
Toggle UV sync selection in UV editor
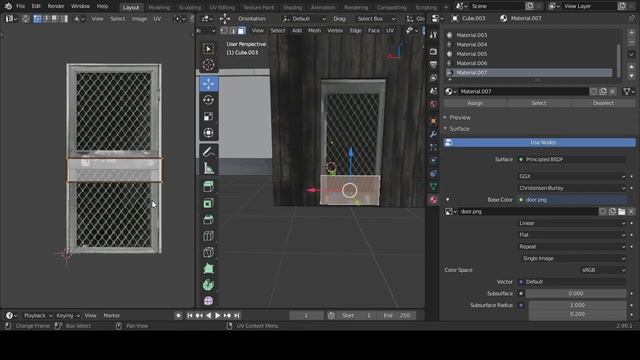point(25,19)
